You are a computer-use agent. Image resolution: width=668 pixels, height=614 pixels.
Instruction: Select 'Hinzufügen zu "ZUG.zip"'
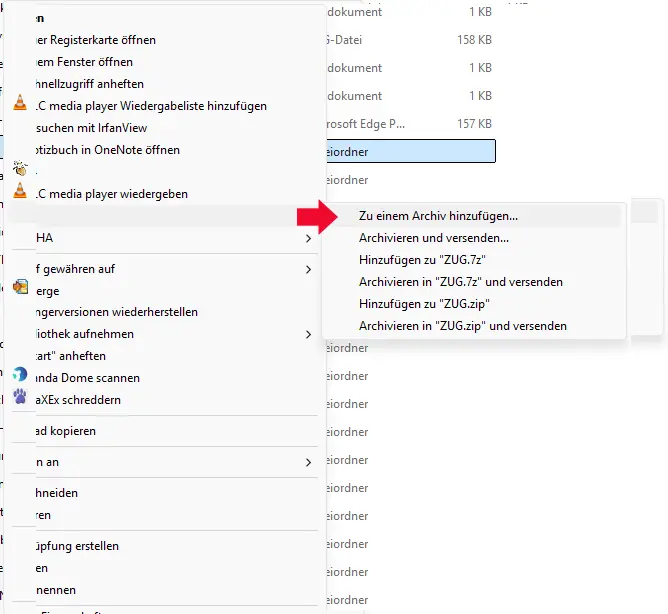point(424,304)
